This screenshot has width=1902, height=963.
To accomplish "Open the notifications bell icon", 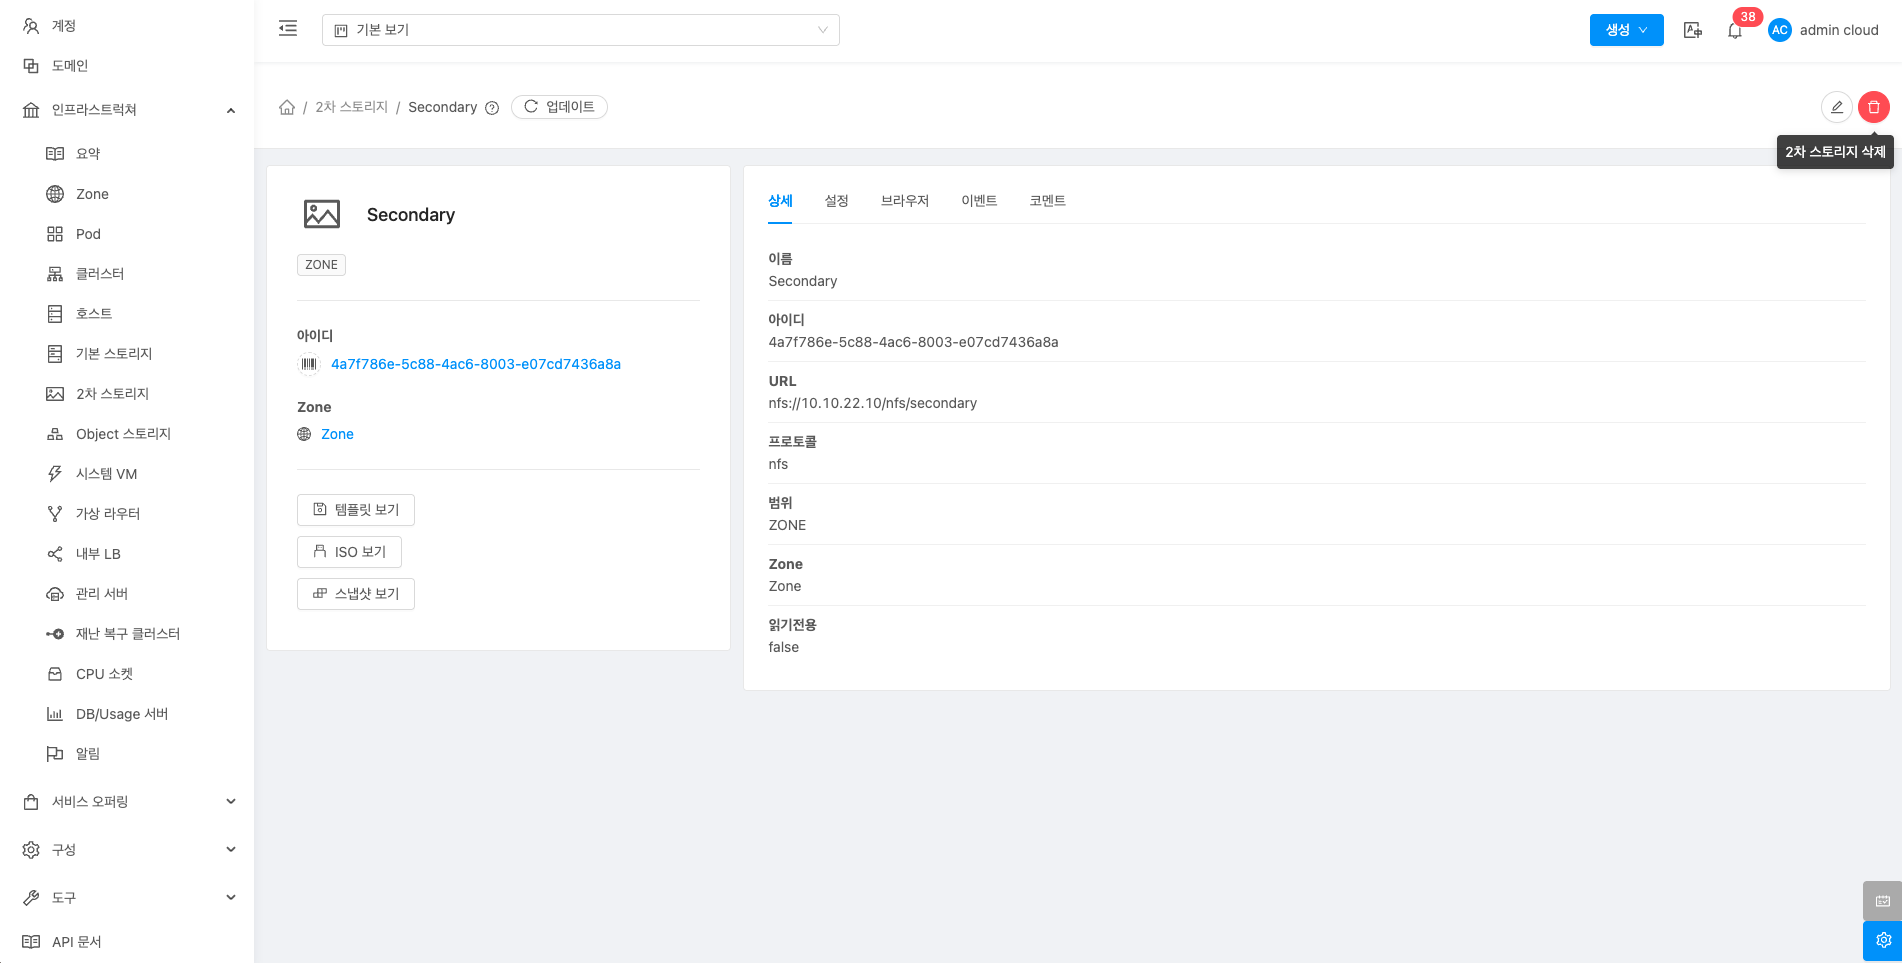I will pyautogui.click(x=1735, y=31).
